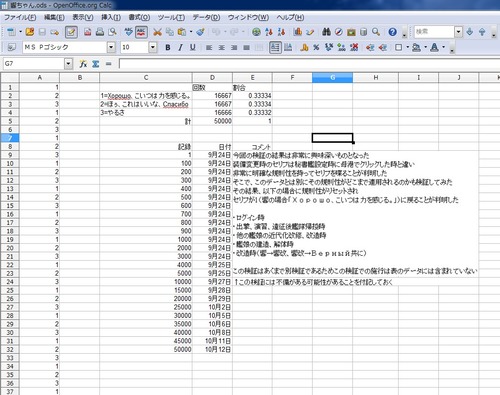Toggle italic formatting

pyautogui.click(x=180, y=47)
